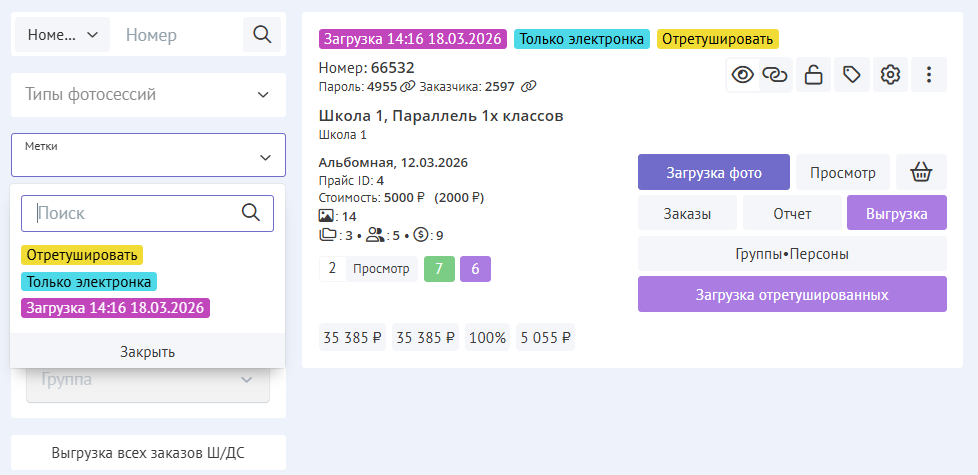Click the Выгрузка button
978x475 pixels.
pos(896,213)
